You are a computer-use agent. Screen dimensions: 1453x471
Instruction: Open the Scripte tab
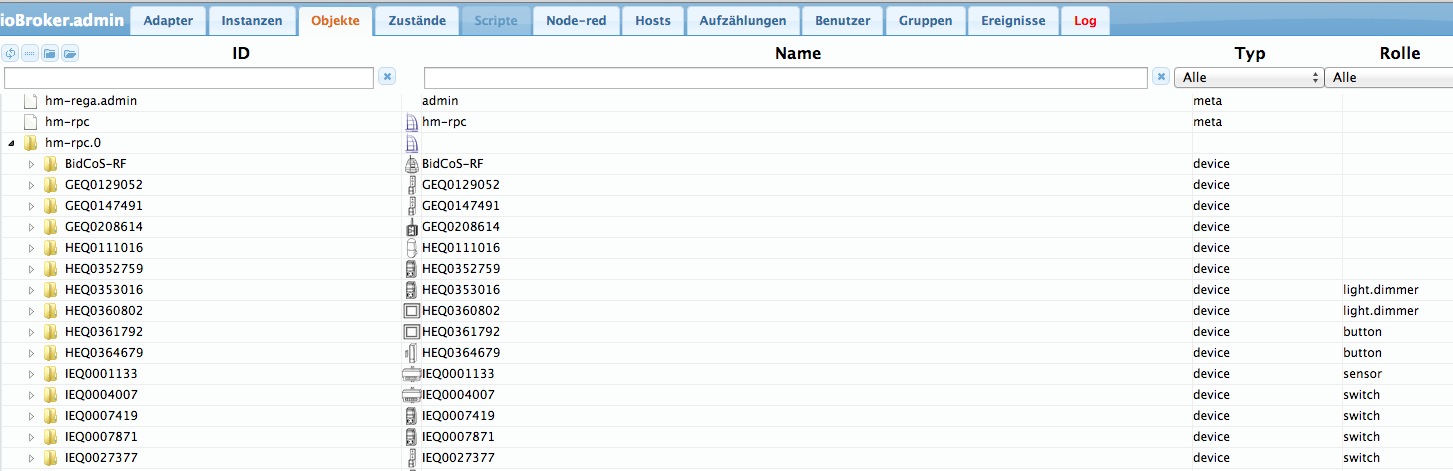(496, 21)
